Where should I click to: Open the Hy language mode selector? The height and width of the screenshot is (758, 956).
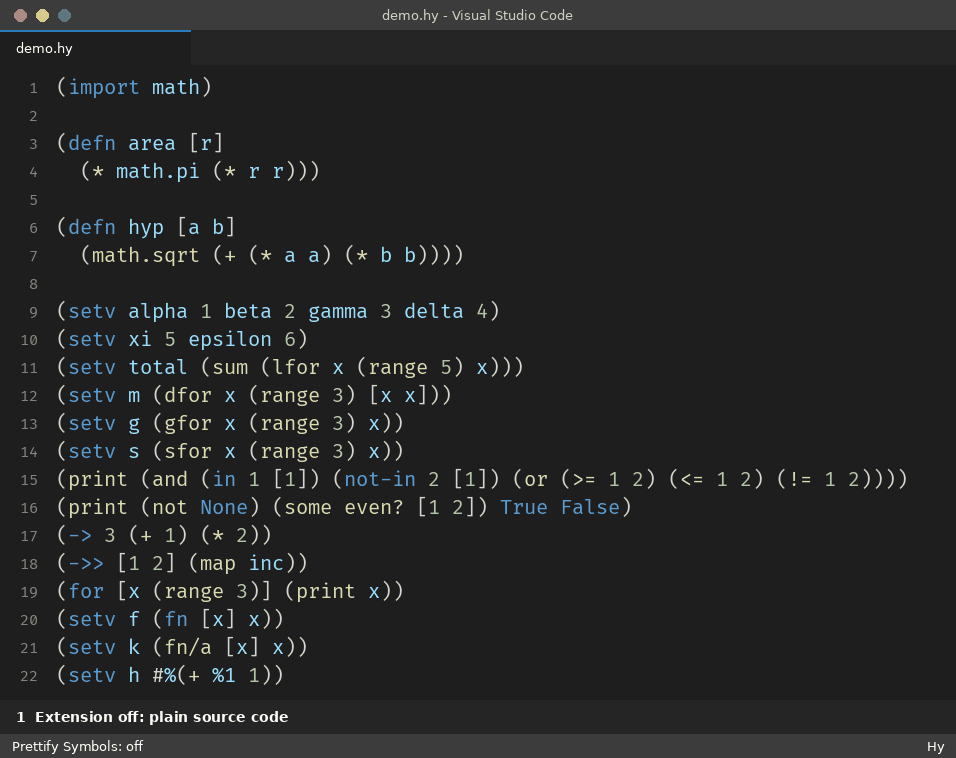point(935,746)
